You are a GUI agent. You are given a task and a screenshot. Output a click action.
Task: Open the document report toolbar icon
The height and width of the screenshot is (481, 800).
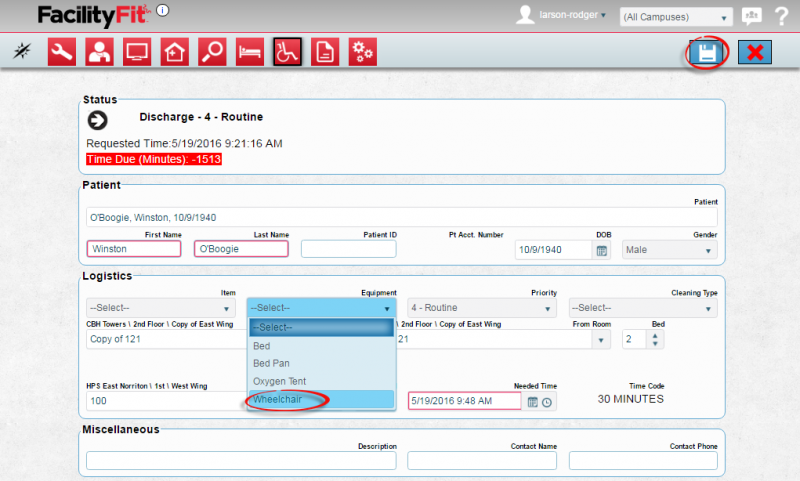pos(325,52)
